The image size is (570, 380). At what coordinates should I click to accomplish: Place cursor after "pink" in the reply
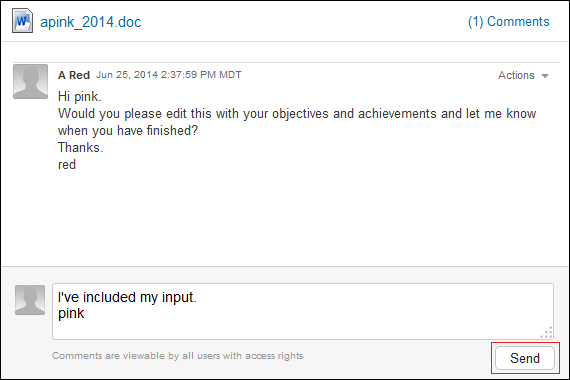coord(85,313)
